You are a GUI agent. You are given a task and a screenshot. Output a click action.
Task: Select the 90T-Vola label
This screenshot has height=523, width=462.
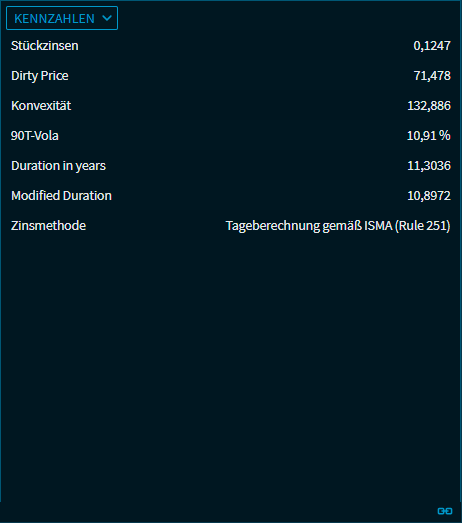(x=35, y=136)
